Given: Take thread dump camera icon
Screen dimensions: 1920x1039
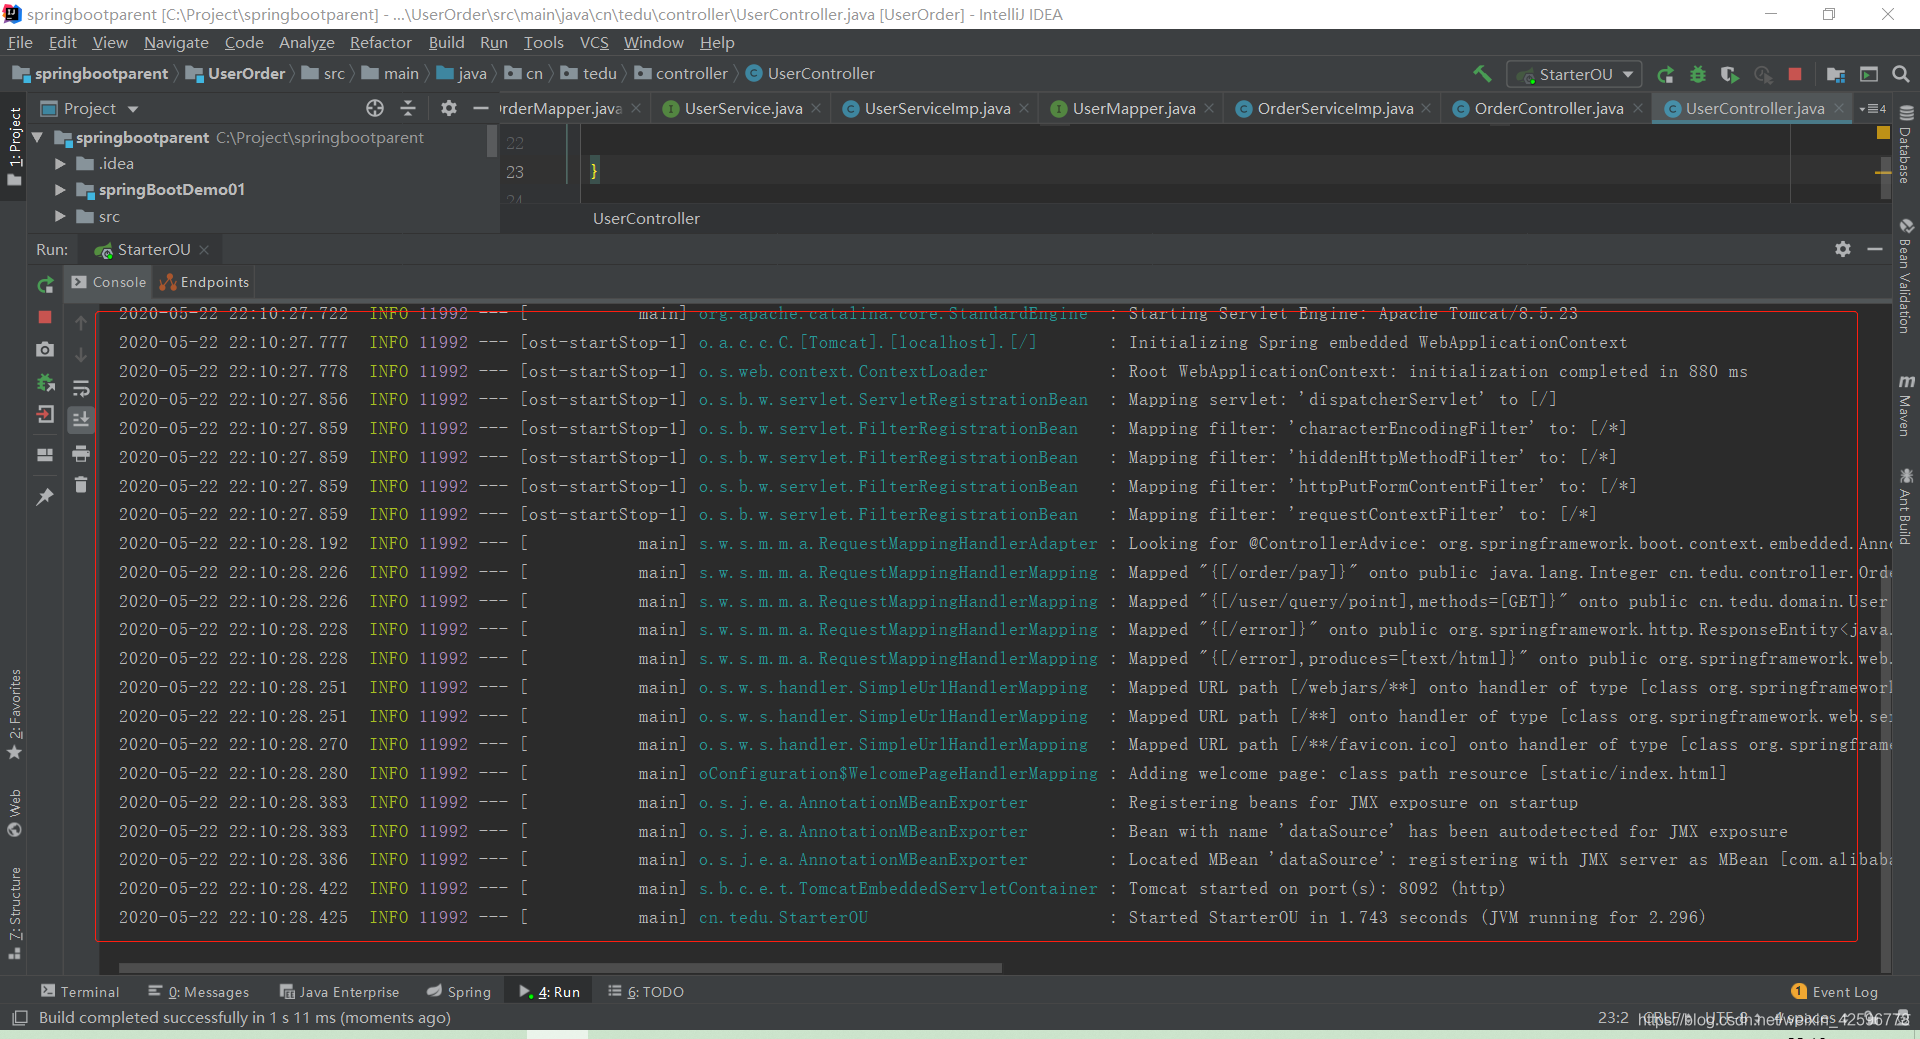Looking at the screenshot, I should pos(45,349).
